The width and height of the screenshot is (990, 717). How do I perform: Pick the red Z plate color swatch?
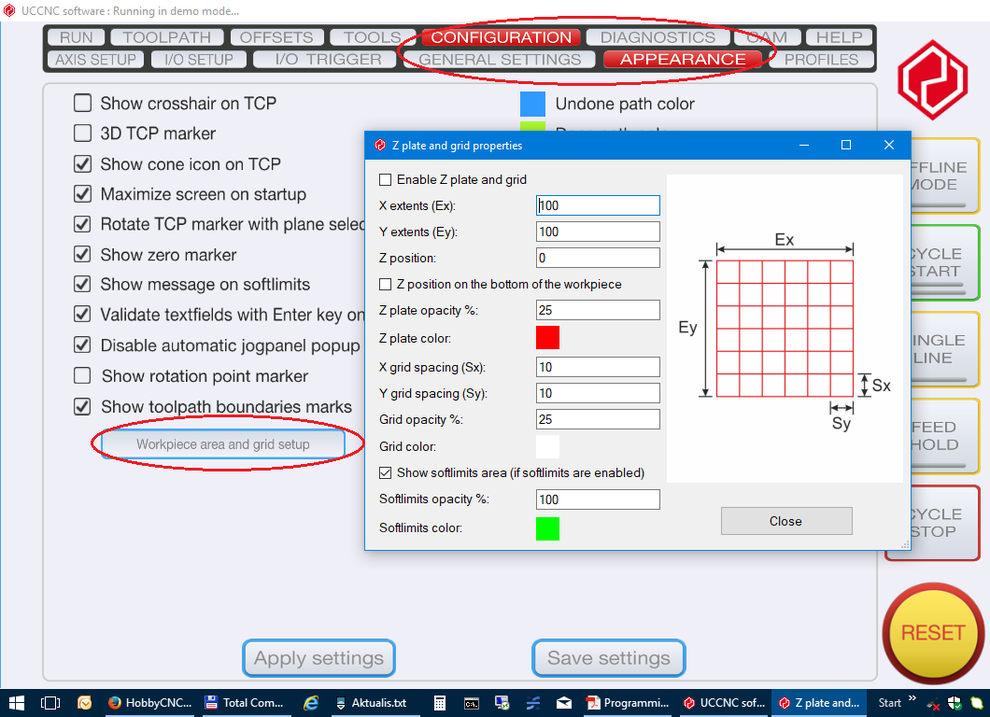(547, 337)
